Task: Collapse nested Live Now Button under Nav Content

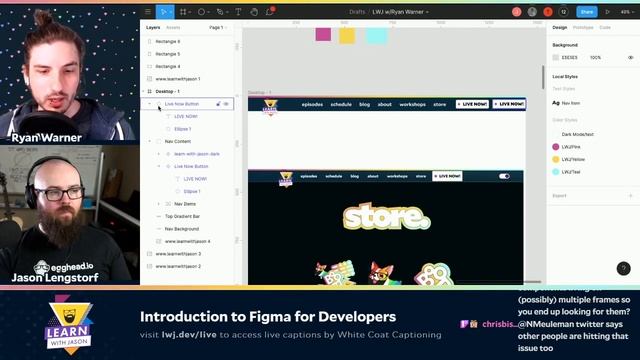Action: coord(159,166)
